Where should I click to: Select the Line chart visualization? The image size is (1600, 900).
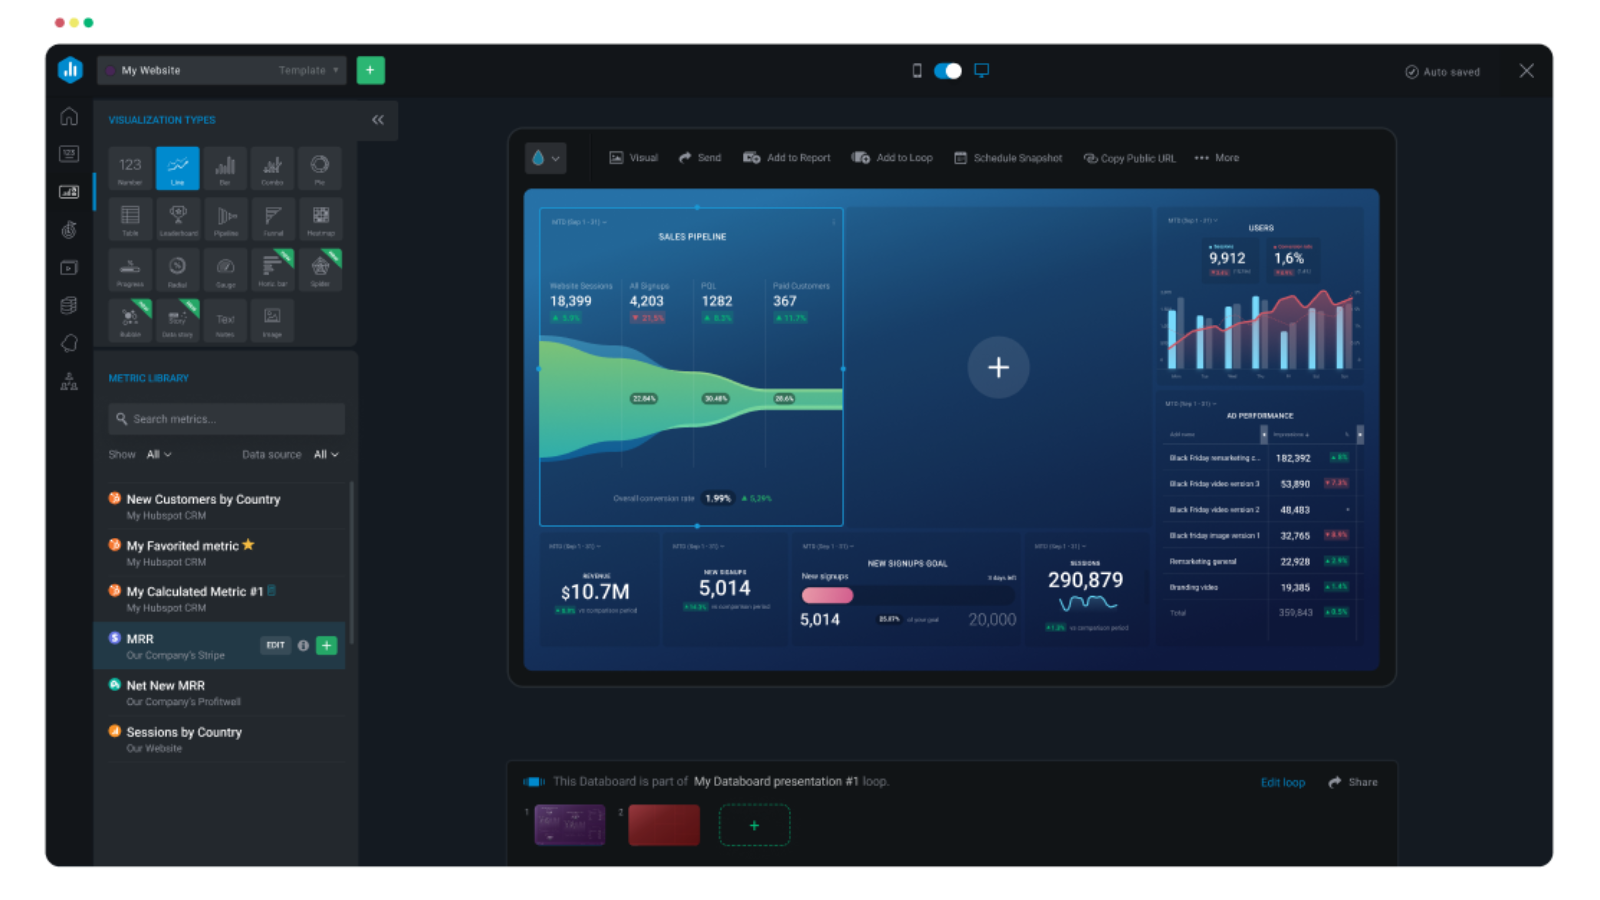[x=177, y=168]
